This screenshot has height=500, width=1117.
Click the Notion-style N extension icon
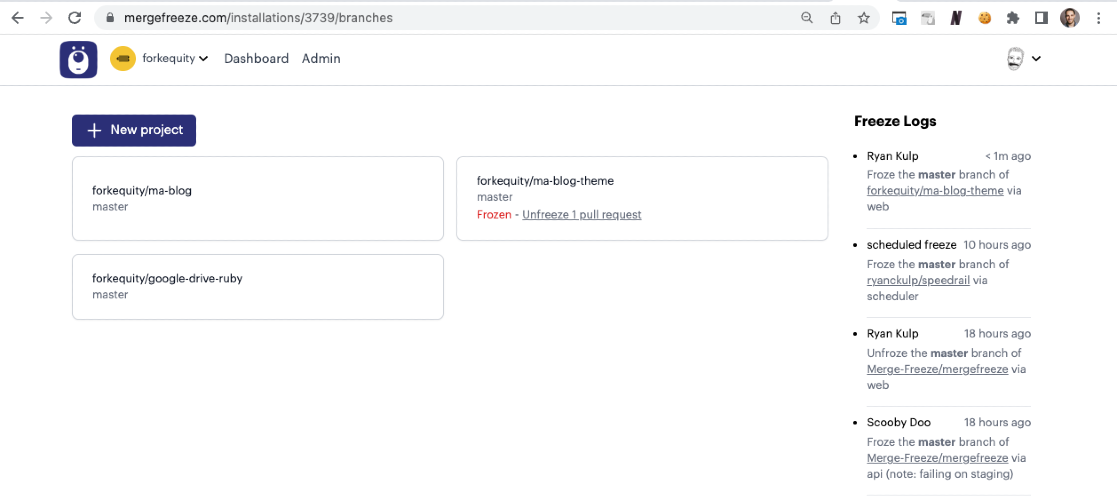[956, 19]
